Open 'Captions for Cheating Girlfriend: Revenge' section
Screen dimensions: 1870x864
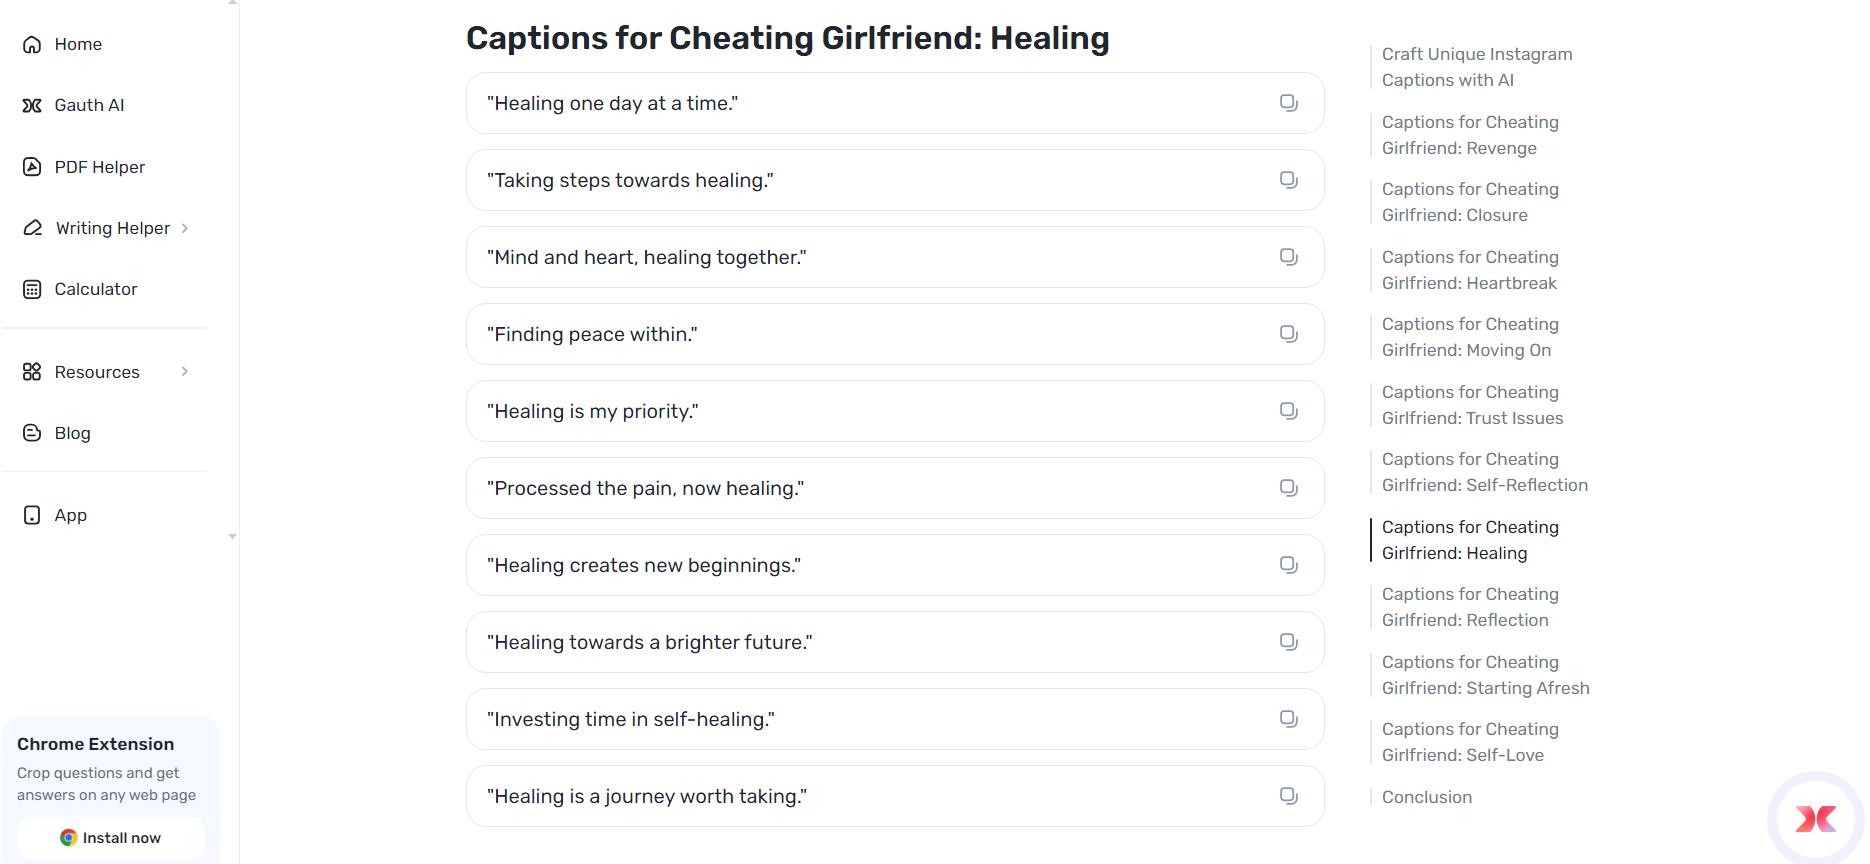(x=1469, y=134)
